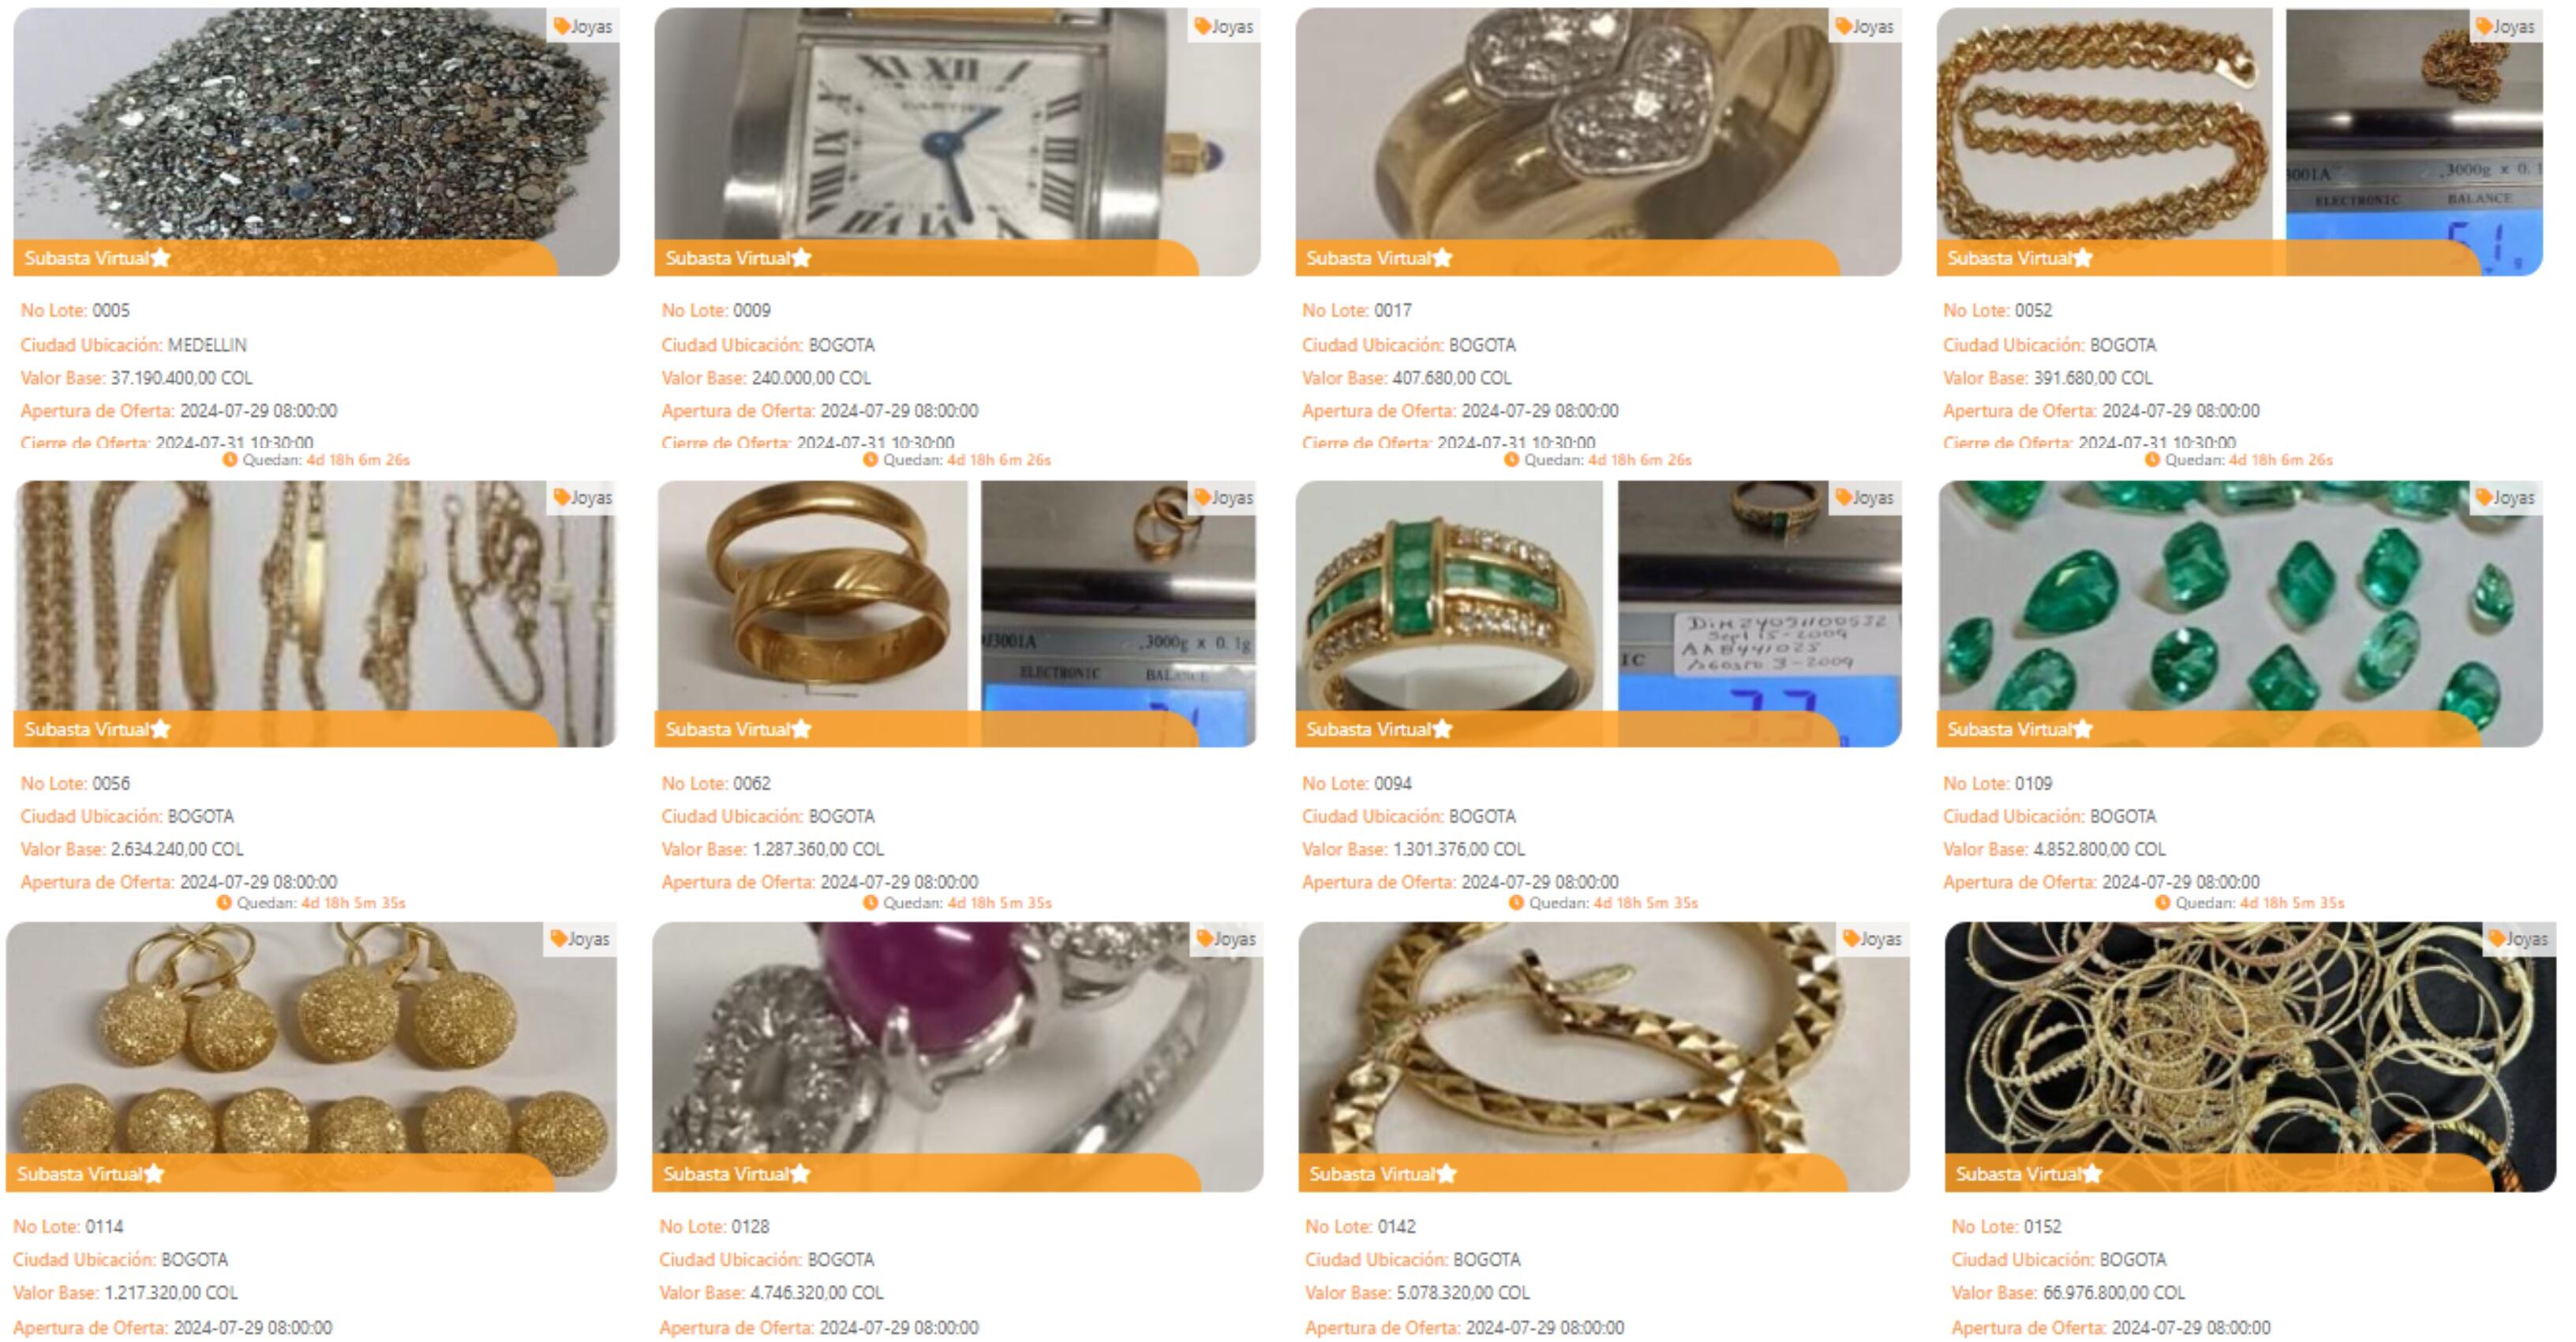Image resolution: width=2576 pixels, height=1342 pixels.
Task: Click the star icon on lot 0128 ruby ring banner
Action: click(x=800, y=1174)
